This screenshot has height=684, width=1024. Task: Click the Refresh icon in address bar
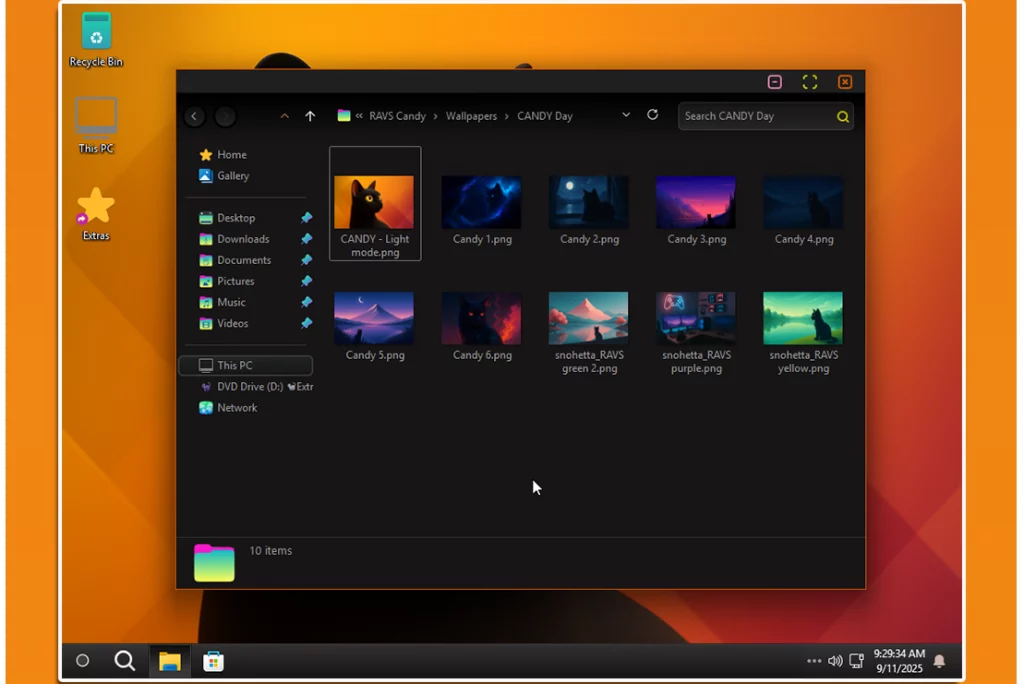click(652, 115)
